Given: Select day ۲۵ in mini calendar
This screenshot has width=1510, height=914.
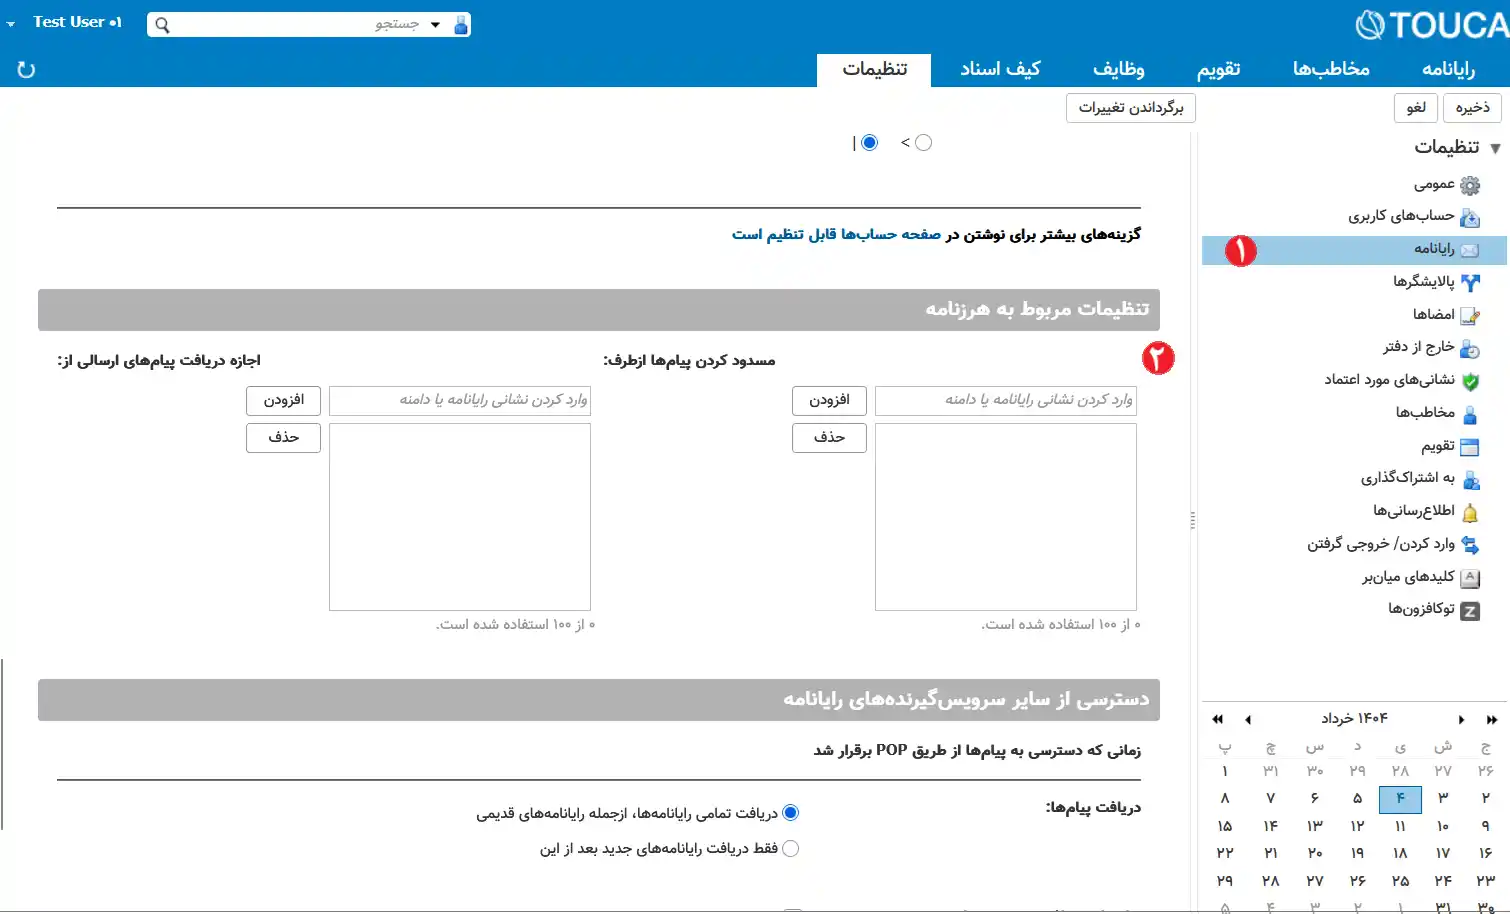Looking at the screenshot, I should (x=1400, y=881).
